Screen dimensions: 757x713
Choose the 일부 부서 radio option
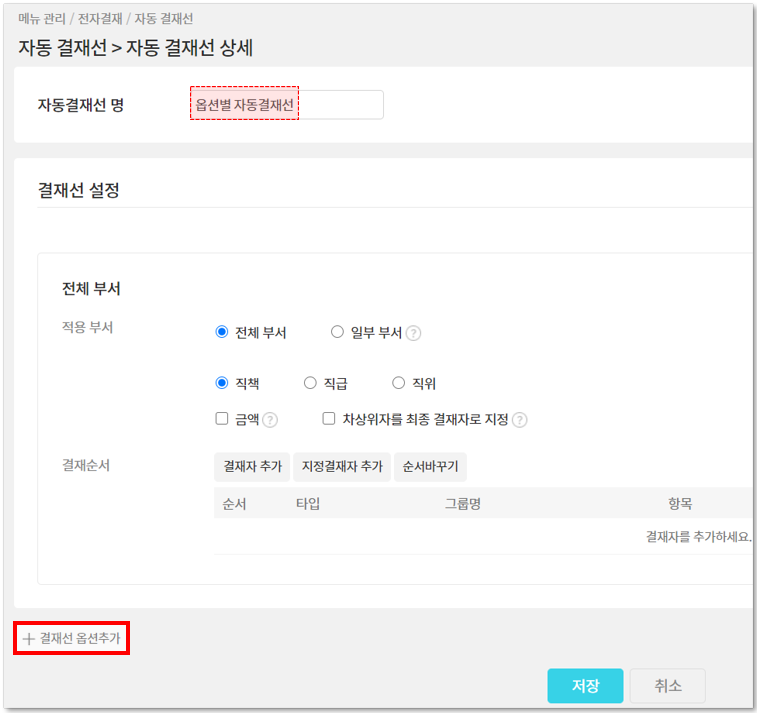point(337,332)
